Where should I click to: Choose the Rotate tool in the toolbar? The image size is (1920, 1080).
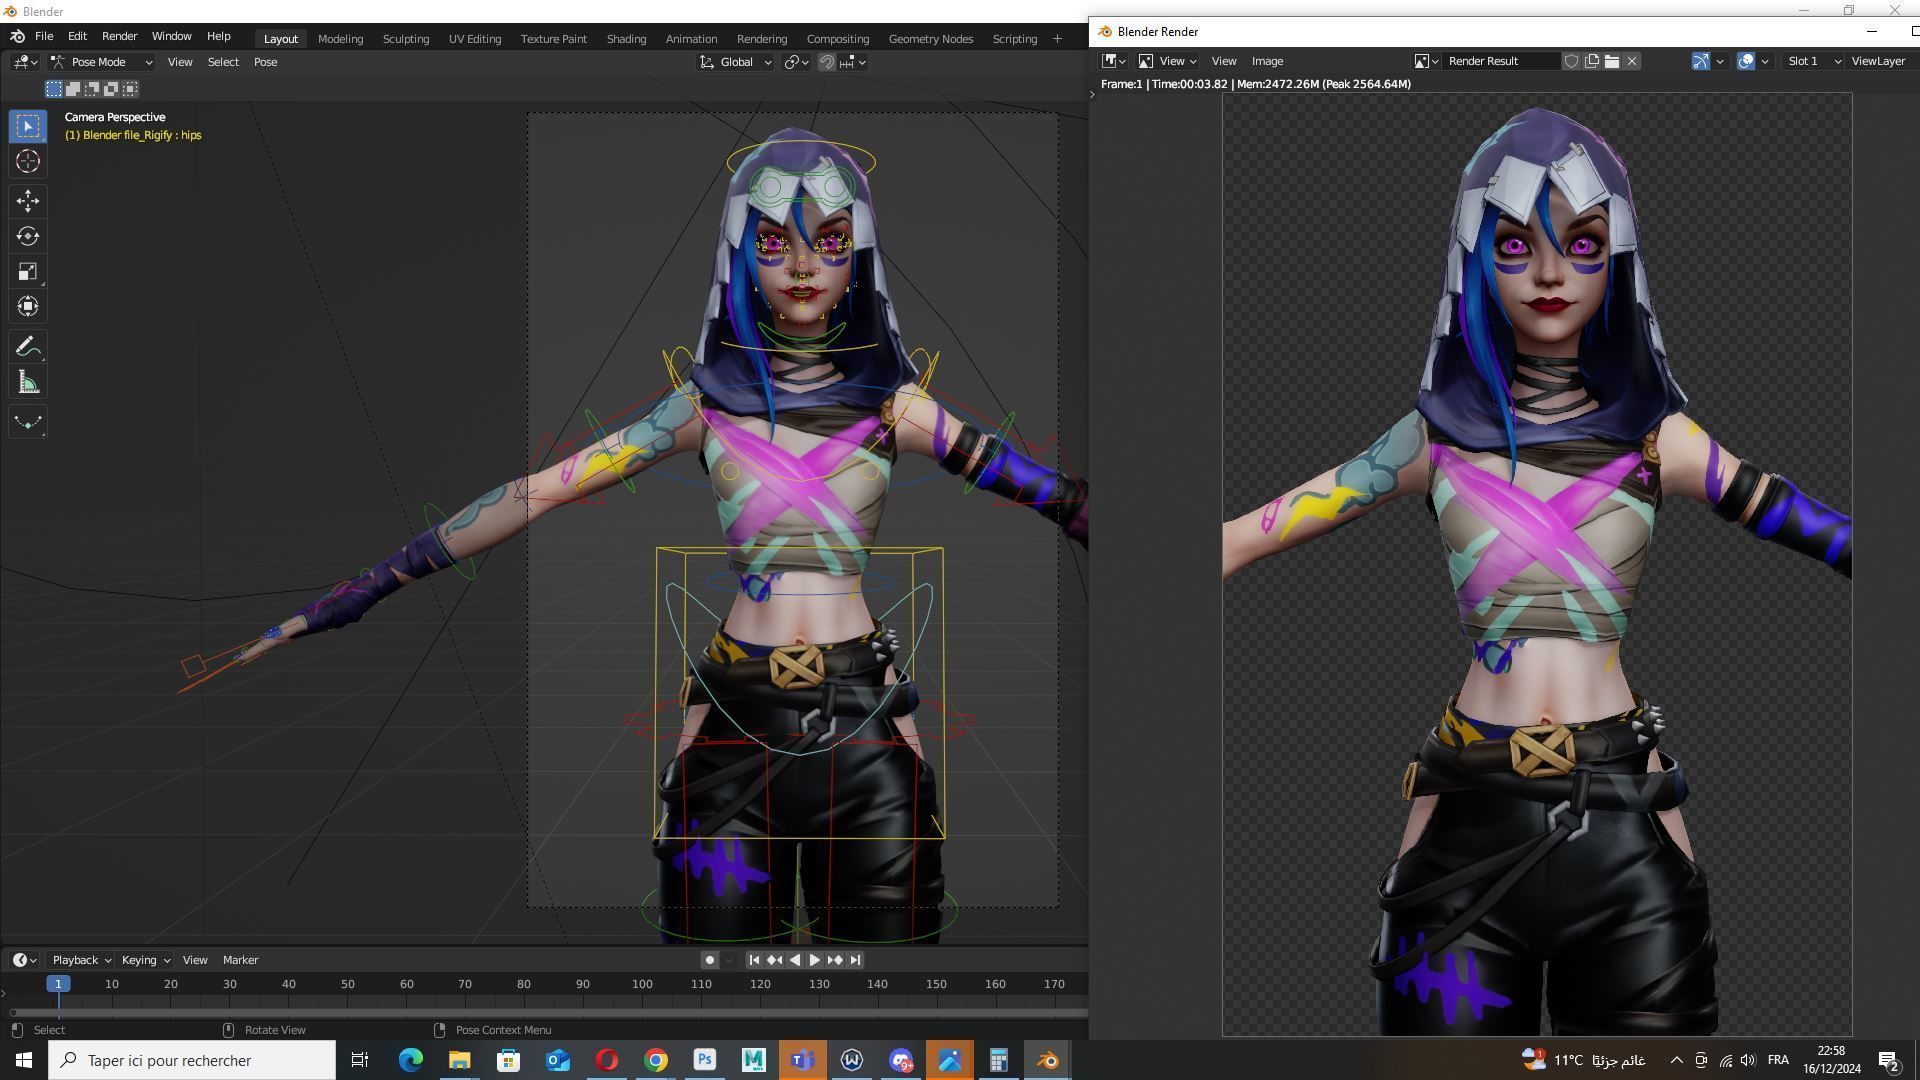(28, 236)
